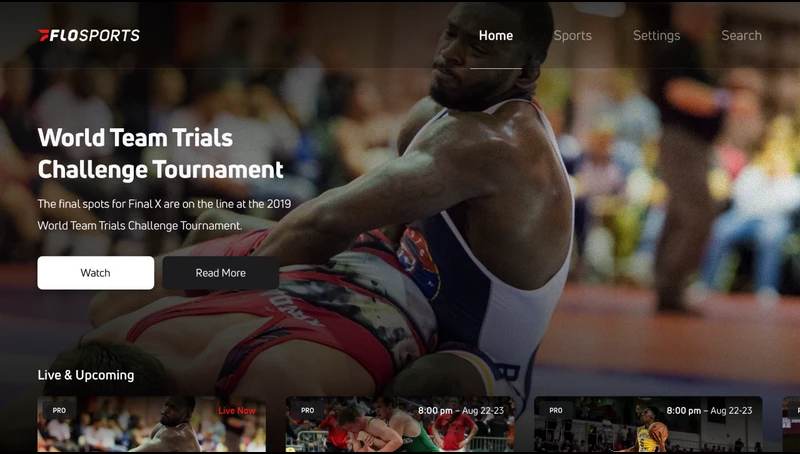Image resolution: width=800 pixels, height=454 pixels.
Task: Click the Live & Upcoming section heading
Action: (86, 375)
